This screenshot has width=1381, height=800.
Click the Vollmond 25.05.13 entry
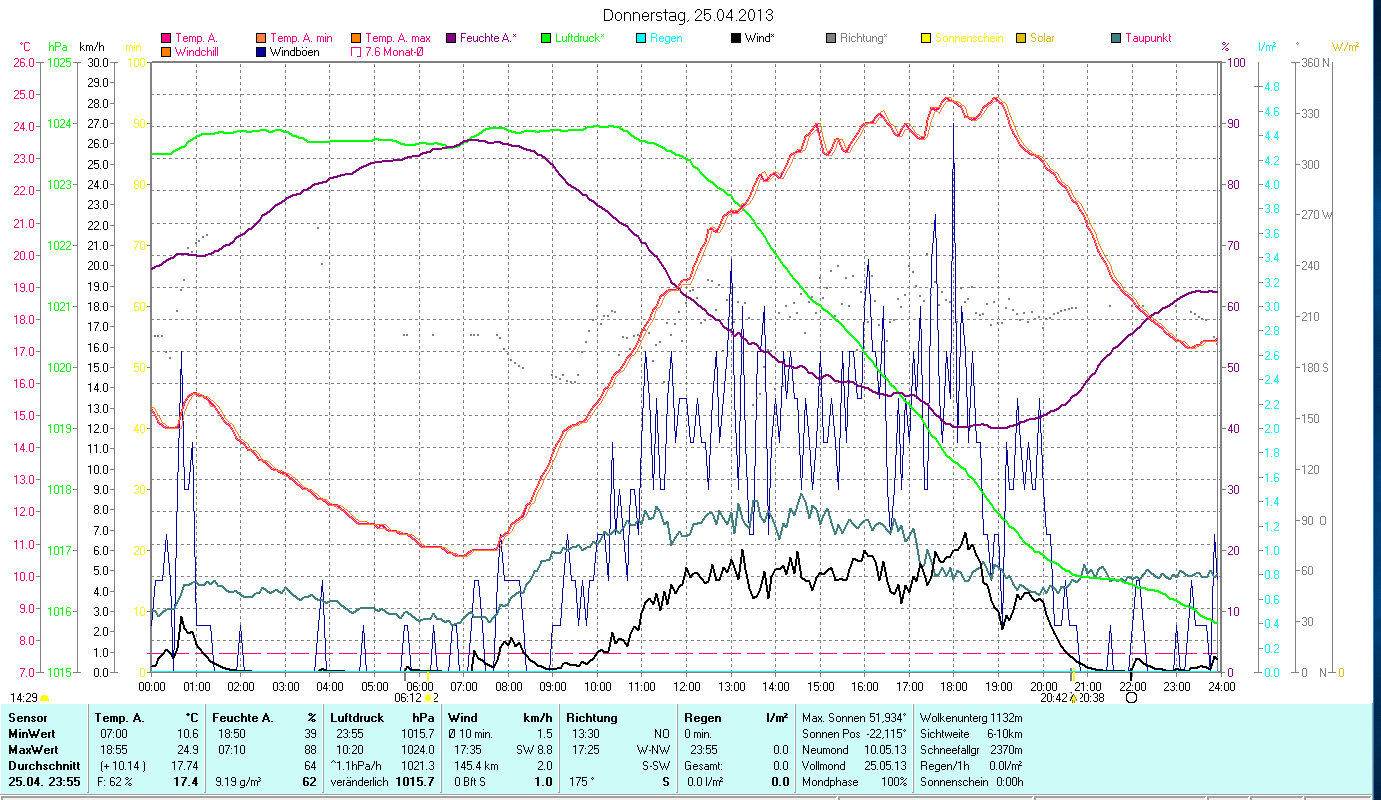tap(855, 765)
